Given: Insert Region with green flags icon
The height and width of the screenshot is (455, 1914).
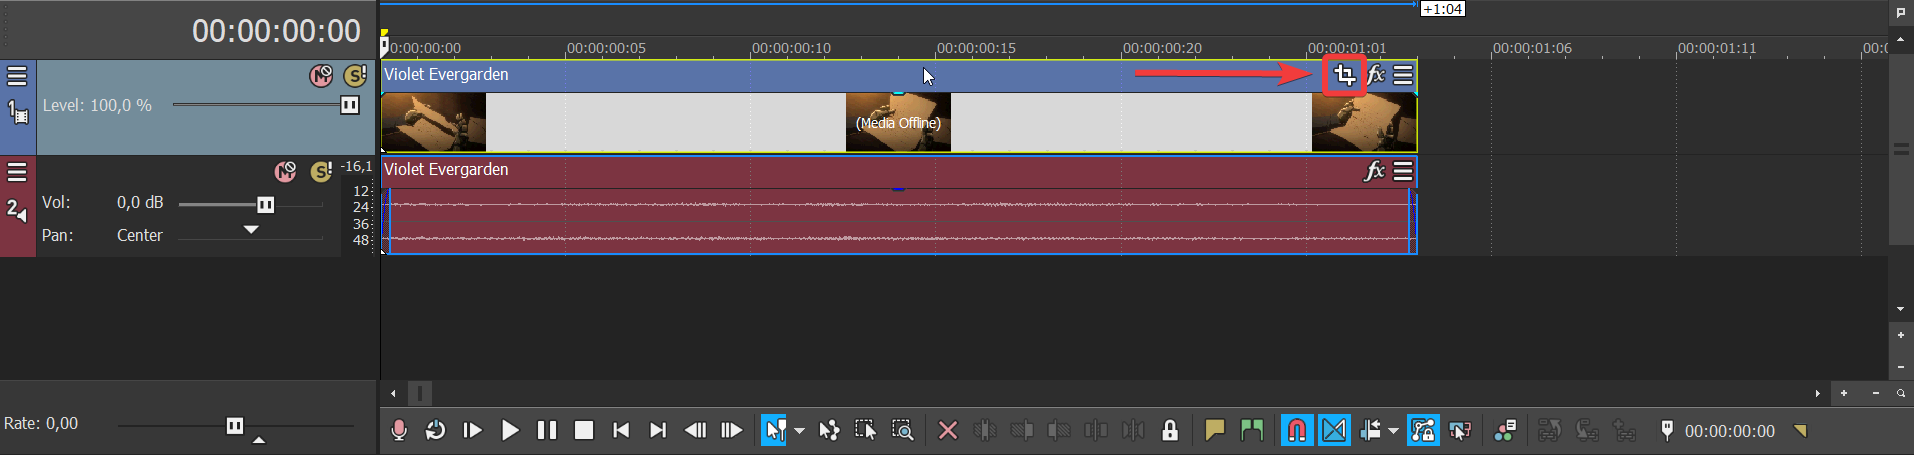Looking at the screenshot, I should point(1251,430).
